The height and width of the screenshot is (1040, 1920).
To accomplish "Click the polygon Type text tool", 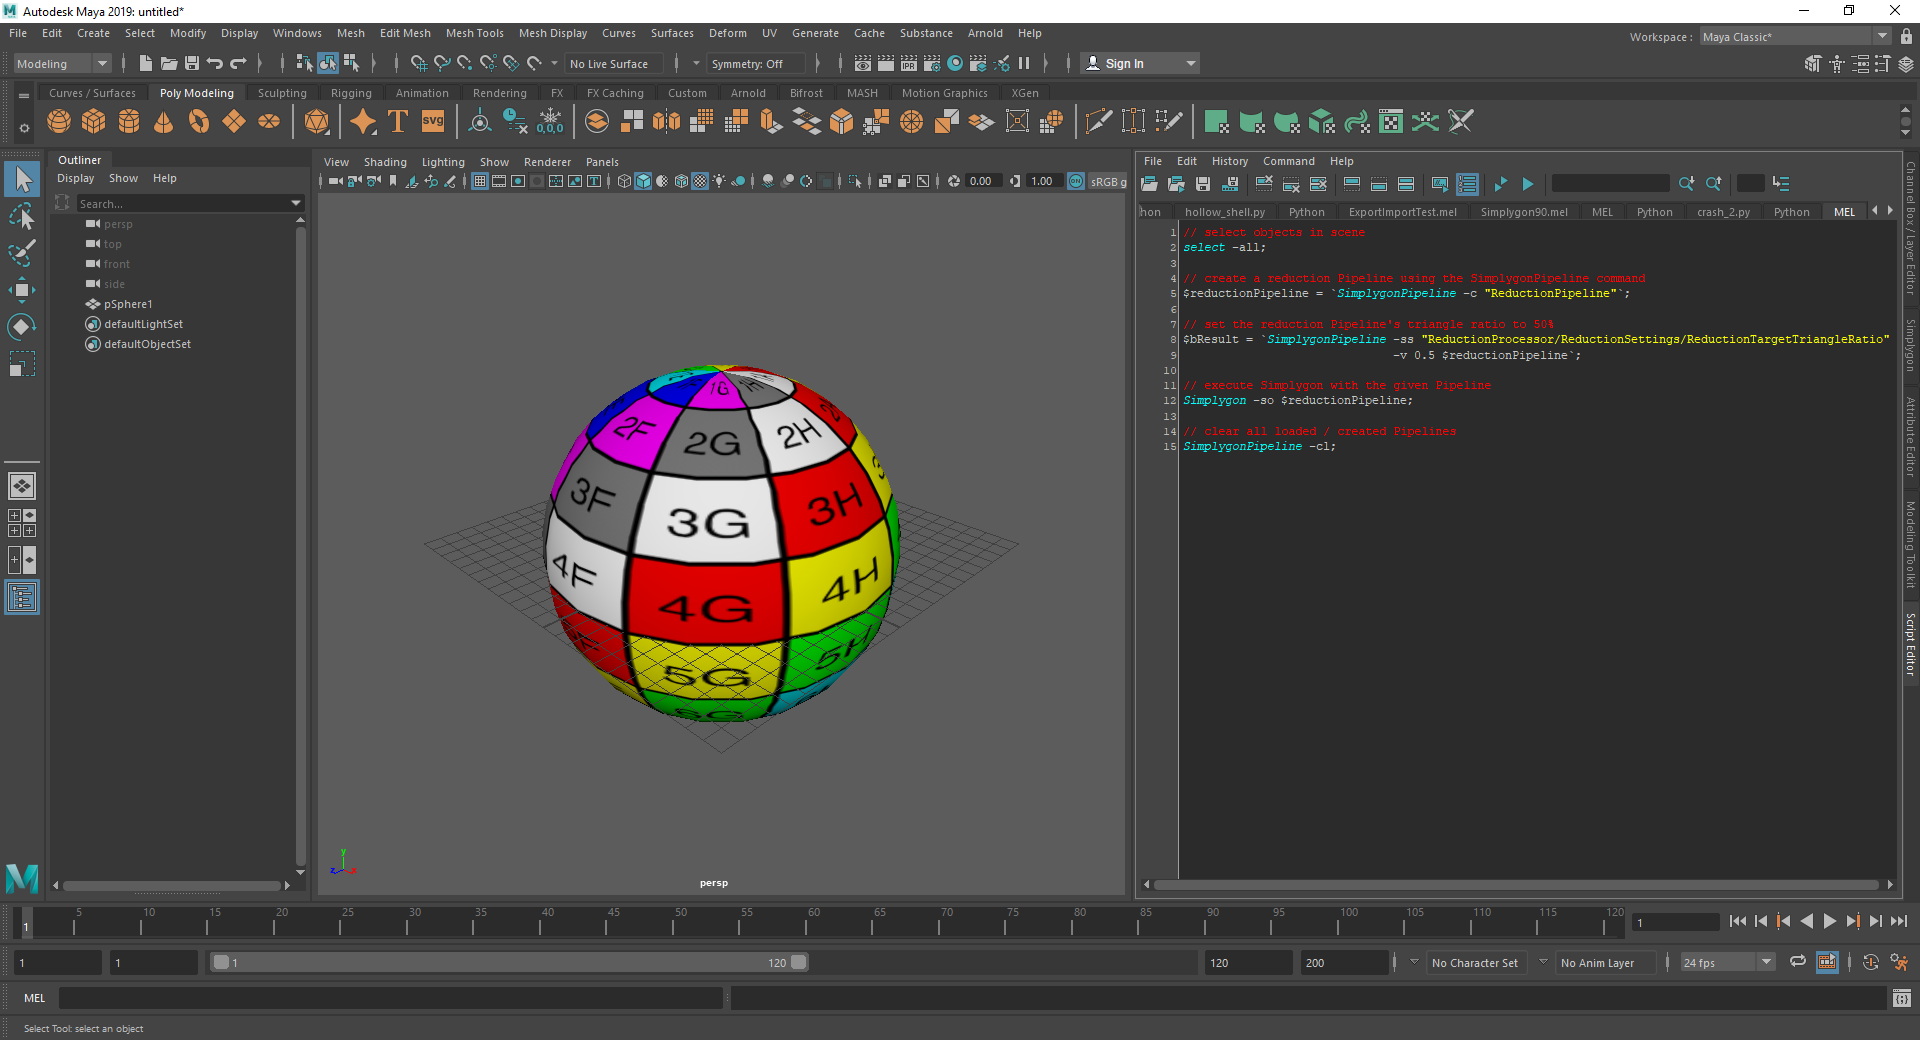I will point(398,122).
